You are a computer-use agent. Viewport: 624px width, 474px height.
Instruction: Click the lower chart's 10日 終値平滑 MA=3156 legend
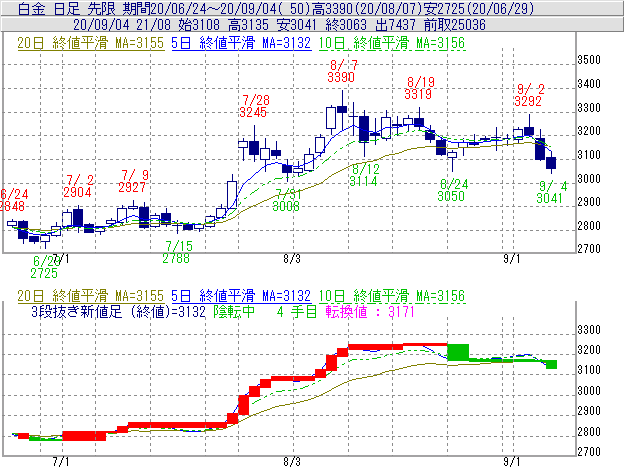pyautogui.click(x=392, y=296)
